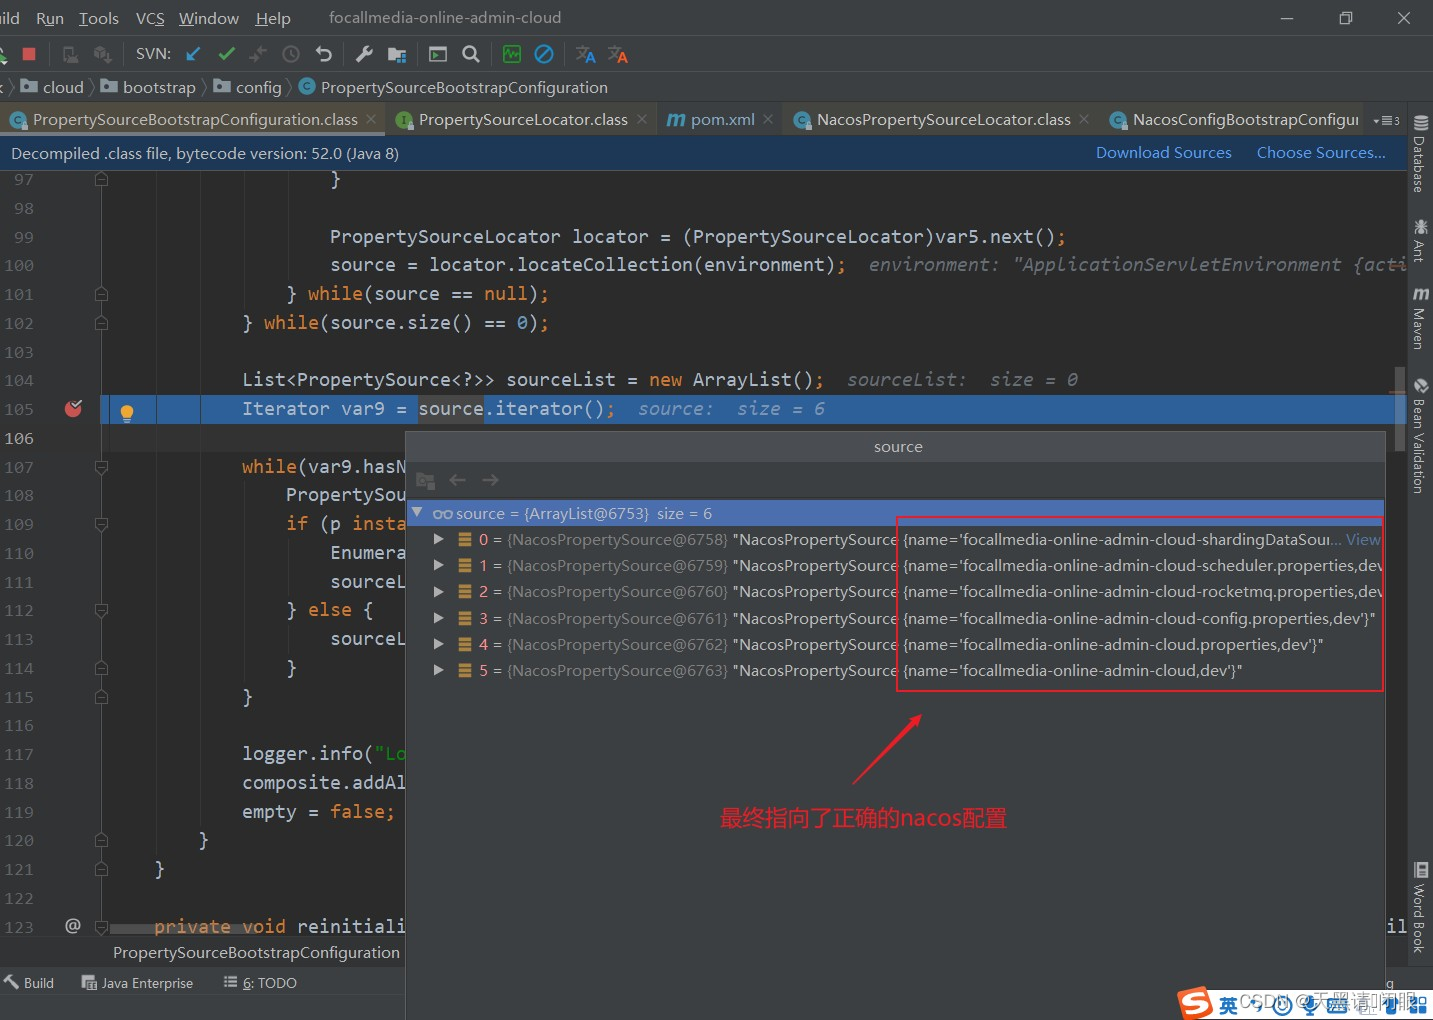Click the SVN update project arrow
The image size is (1433, 1020).
tap(194, 54)
